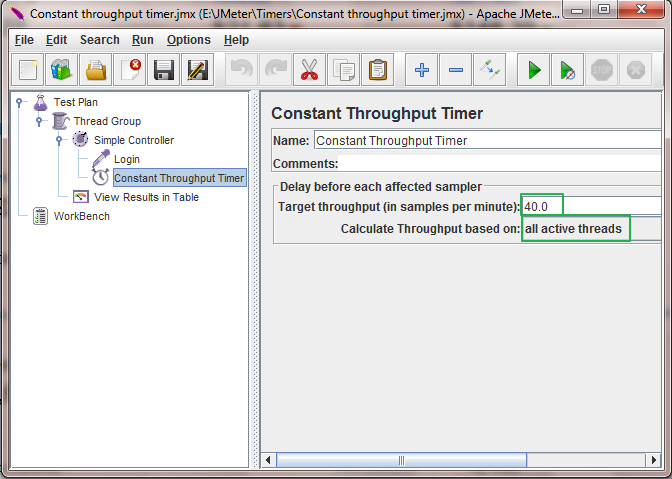Click the horizontal scrollbar thumb
The height and width of the screenshot is (479, 672).
[402, 460]
